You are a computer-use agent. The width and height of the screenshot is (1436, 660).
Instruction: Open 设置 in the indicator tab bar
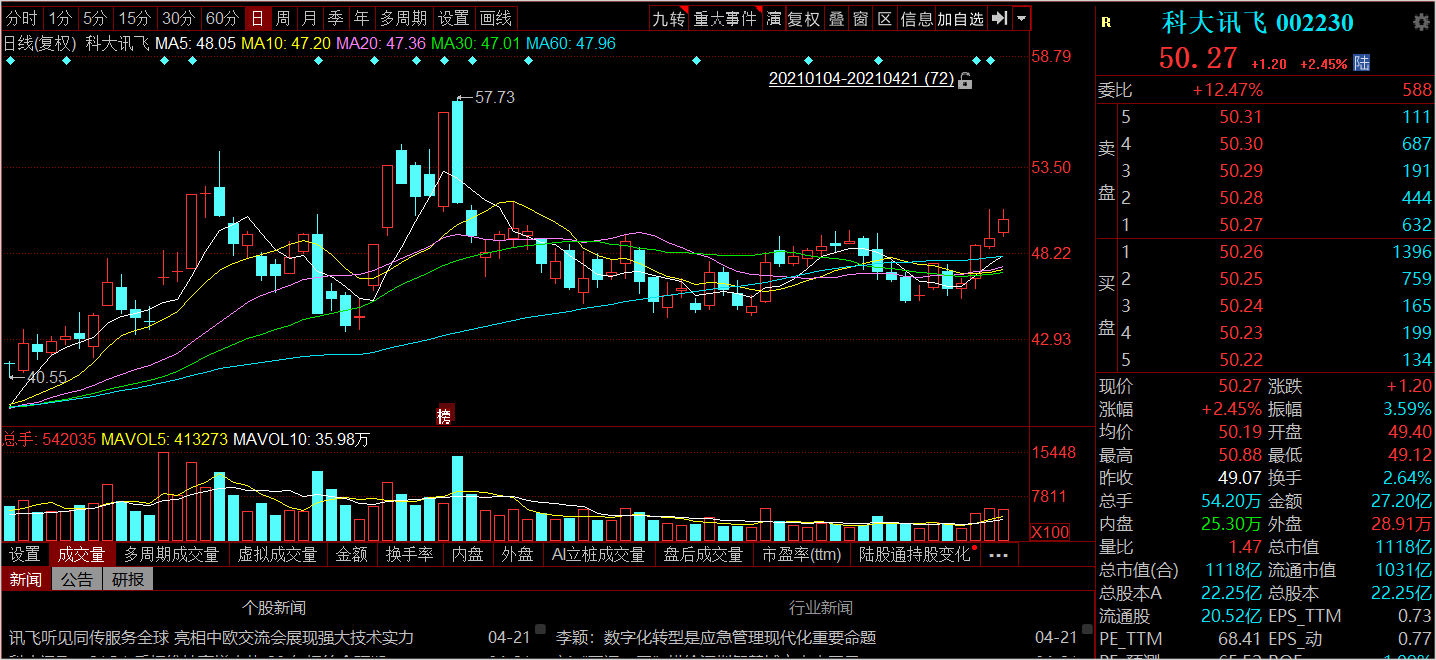point(25,554)
